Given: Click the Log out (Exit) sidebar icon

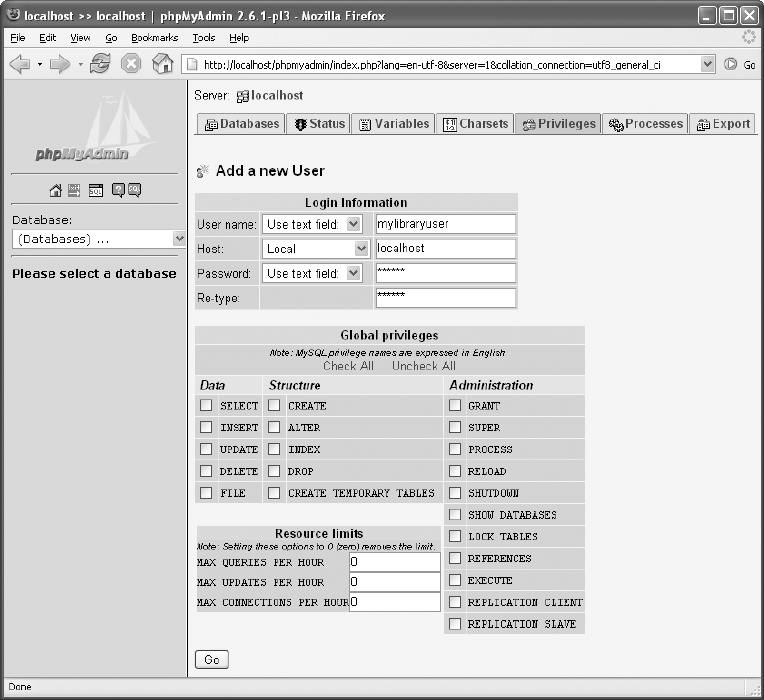Looking at the screenshot, I should point(74,190).
